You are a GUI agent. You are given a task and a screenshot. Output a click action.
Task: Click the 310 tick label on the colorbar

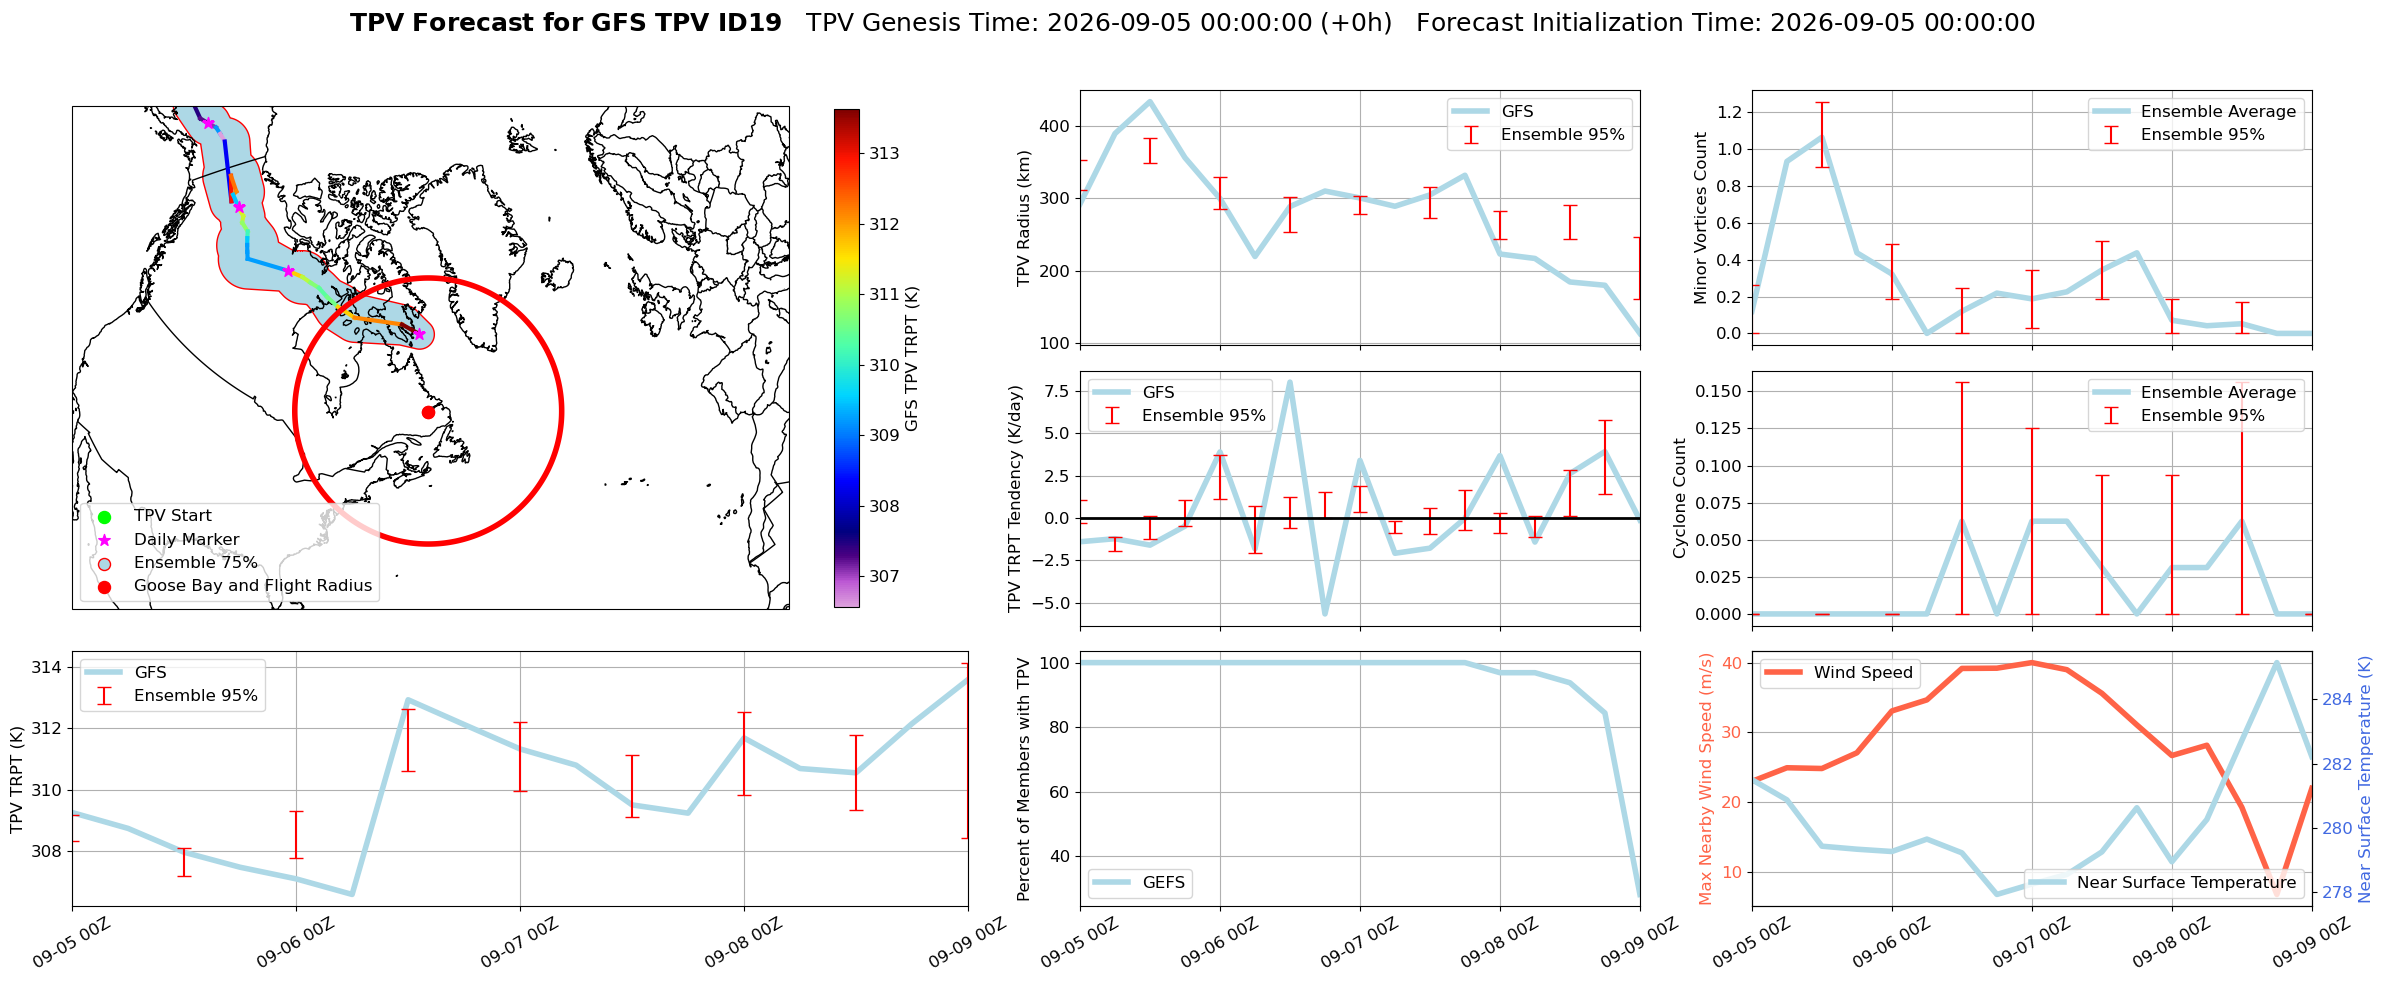[x=884, y=366]
